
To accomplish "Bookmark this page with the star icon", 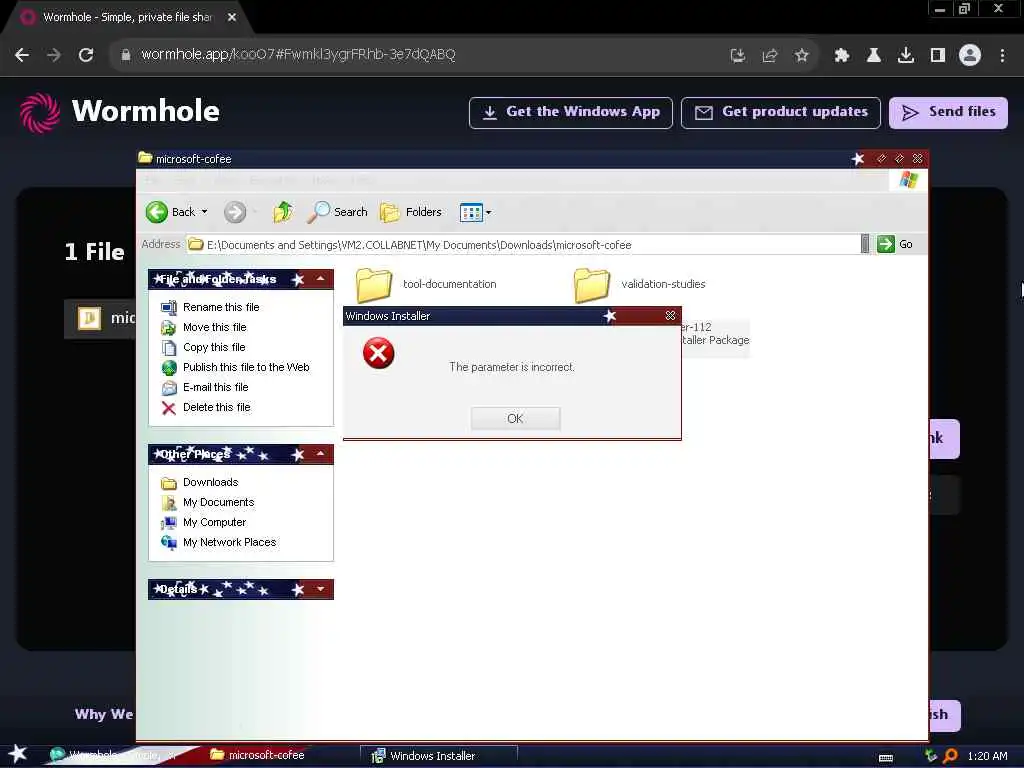I will pyautogui.click(x=802, y=56).
